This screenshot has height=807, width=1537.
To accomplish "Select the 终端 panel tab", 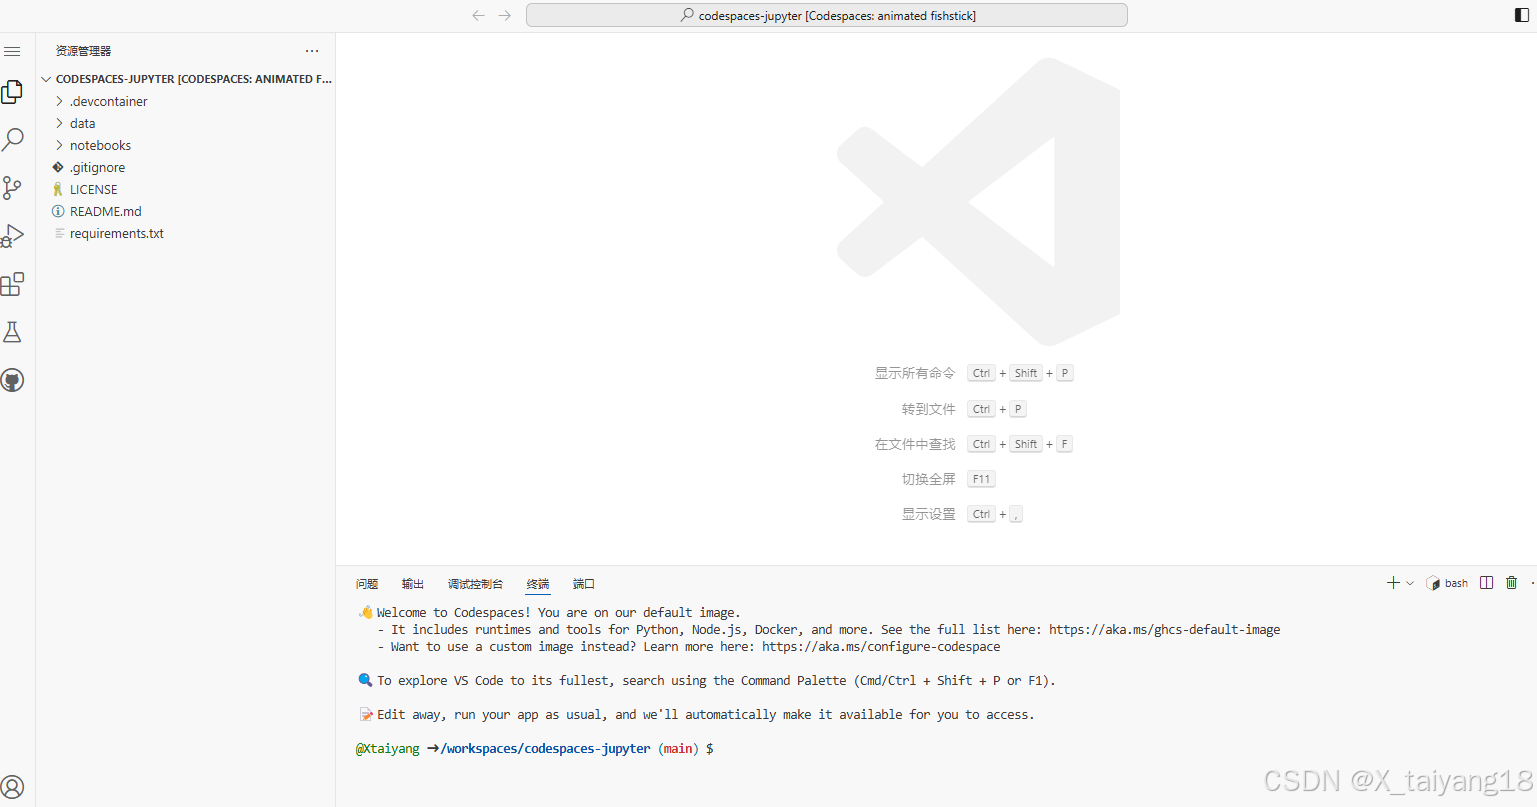I will 538,584.
